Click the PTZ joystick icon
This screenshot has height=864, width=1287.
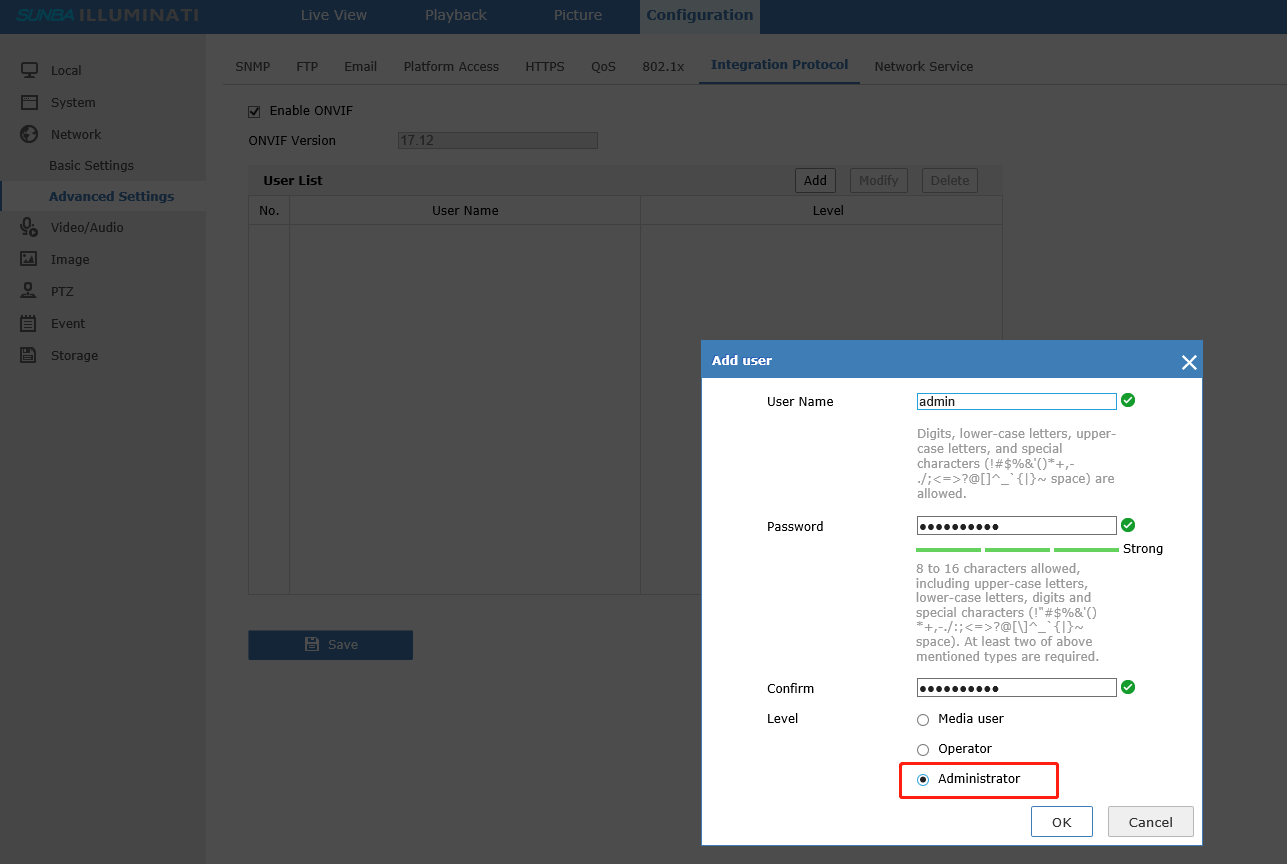point(29,291)
